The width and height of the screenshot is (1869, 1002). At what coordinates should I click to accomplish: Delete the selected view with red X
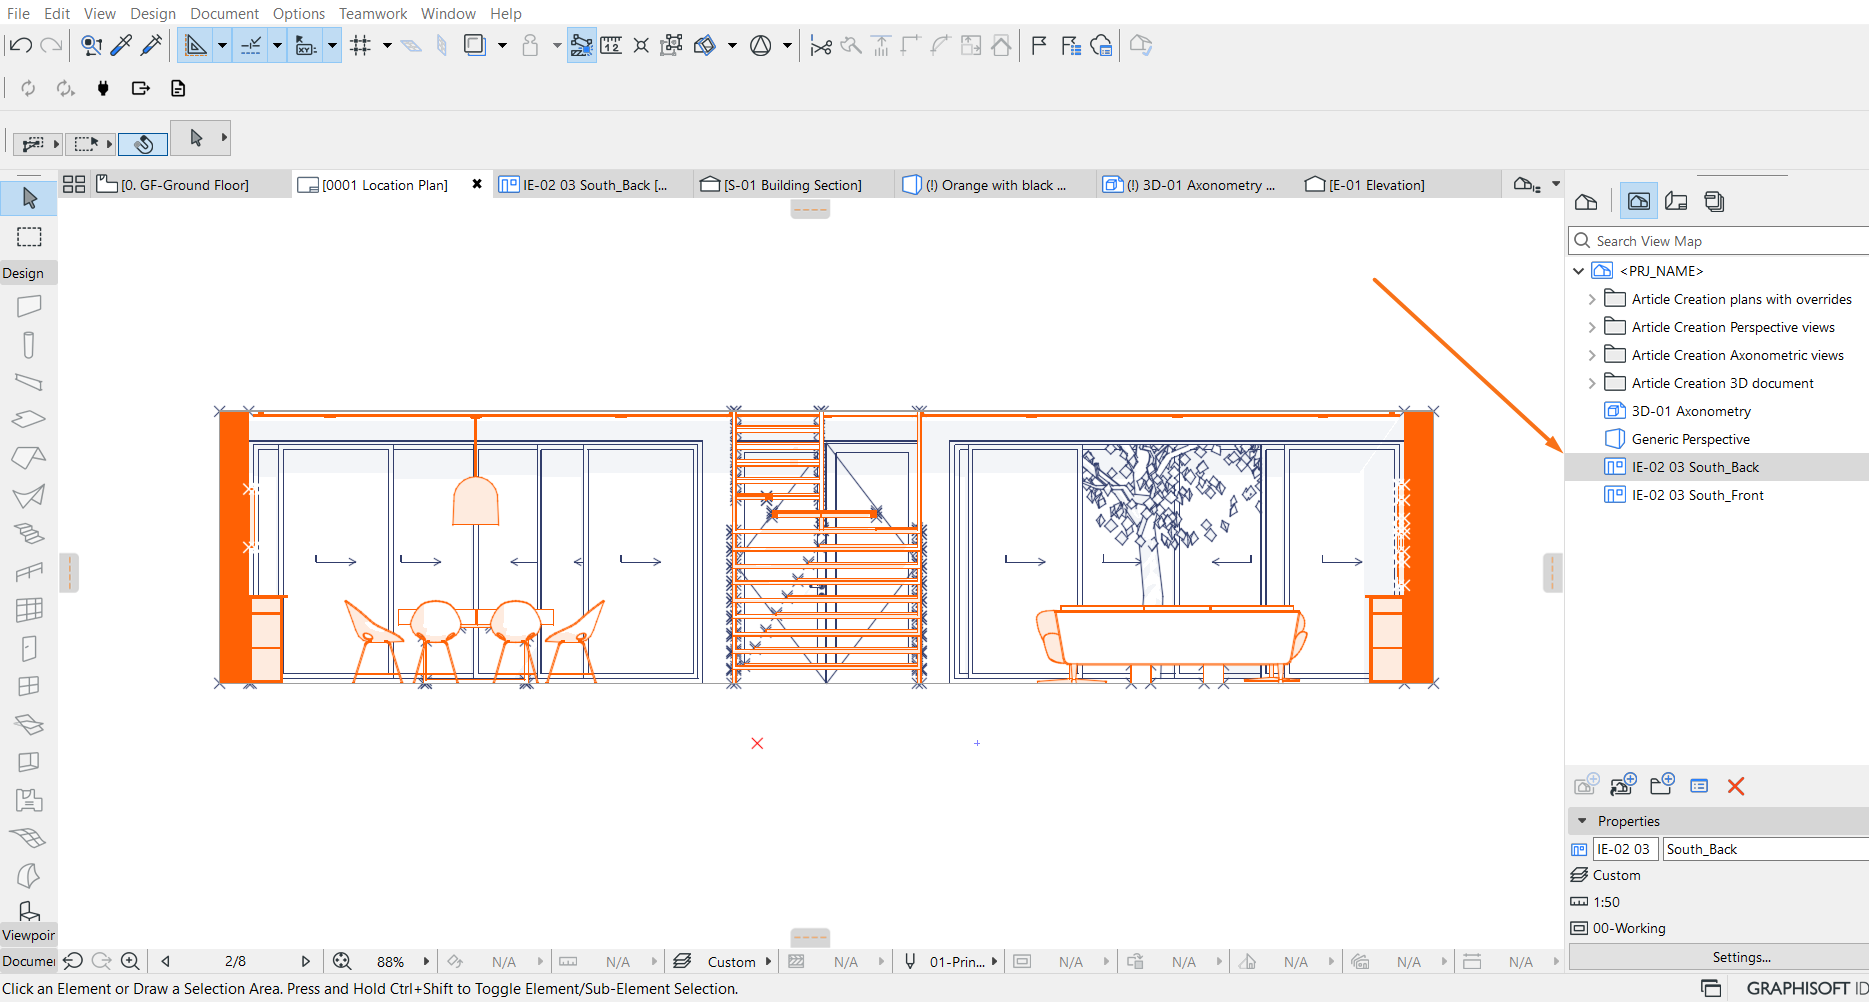pos(1736,786)
